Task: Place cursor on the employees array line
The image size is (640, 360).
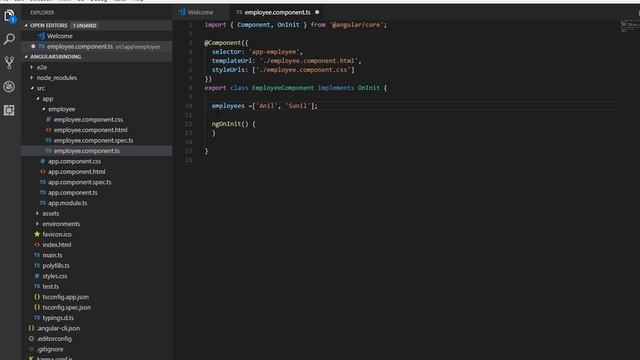Action: click(264, 106)
